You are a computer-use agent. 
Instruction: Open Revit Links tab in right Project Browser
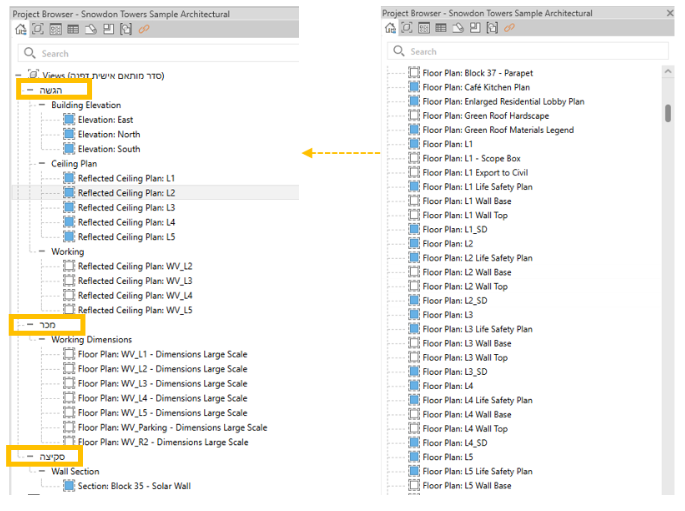point(509,28)
